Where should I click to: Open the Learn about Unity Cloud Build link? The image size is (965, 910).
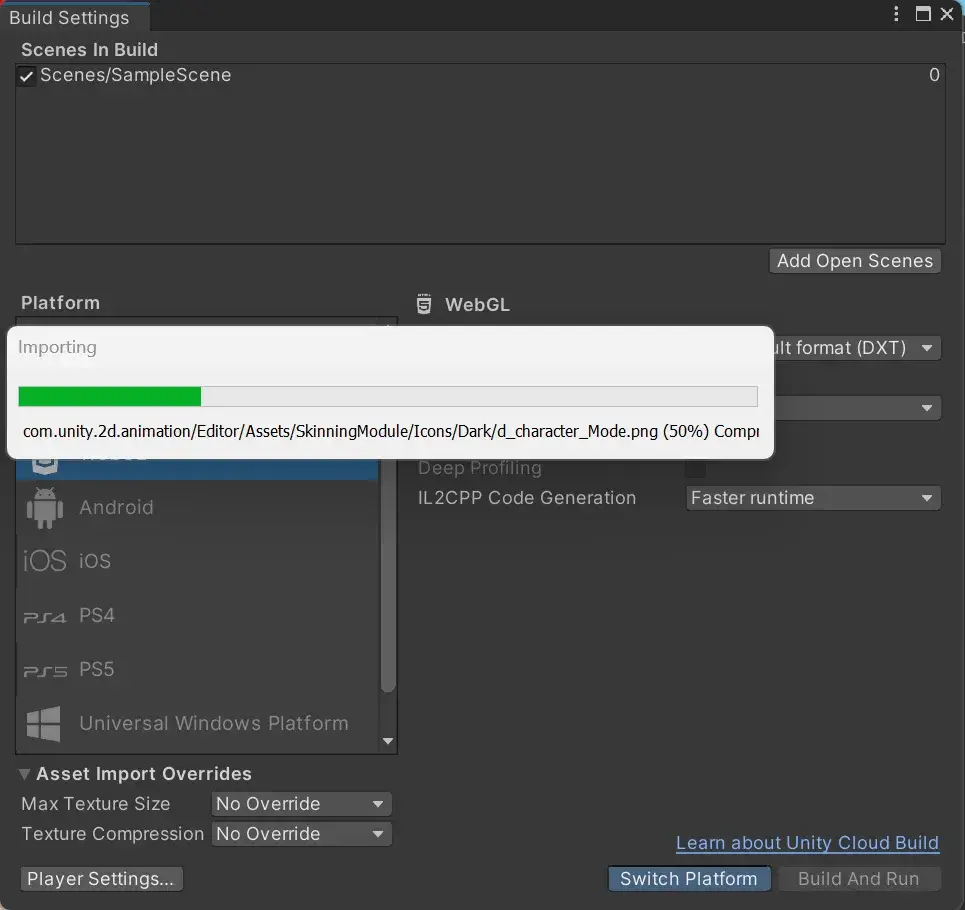[807, 843]
